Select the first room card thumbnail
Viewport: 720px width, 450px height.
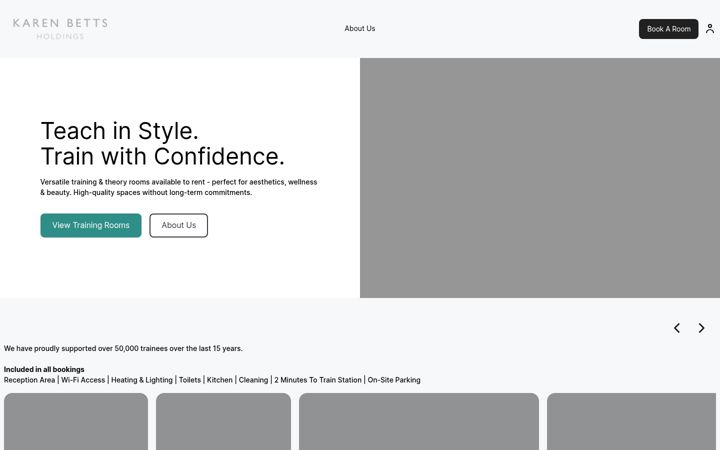pos(76,422)
